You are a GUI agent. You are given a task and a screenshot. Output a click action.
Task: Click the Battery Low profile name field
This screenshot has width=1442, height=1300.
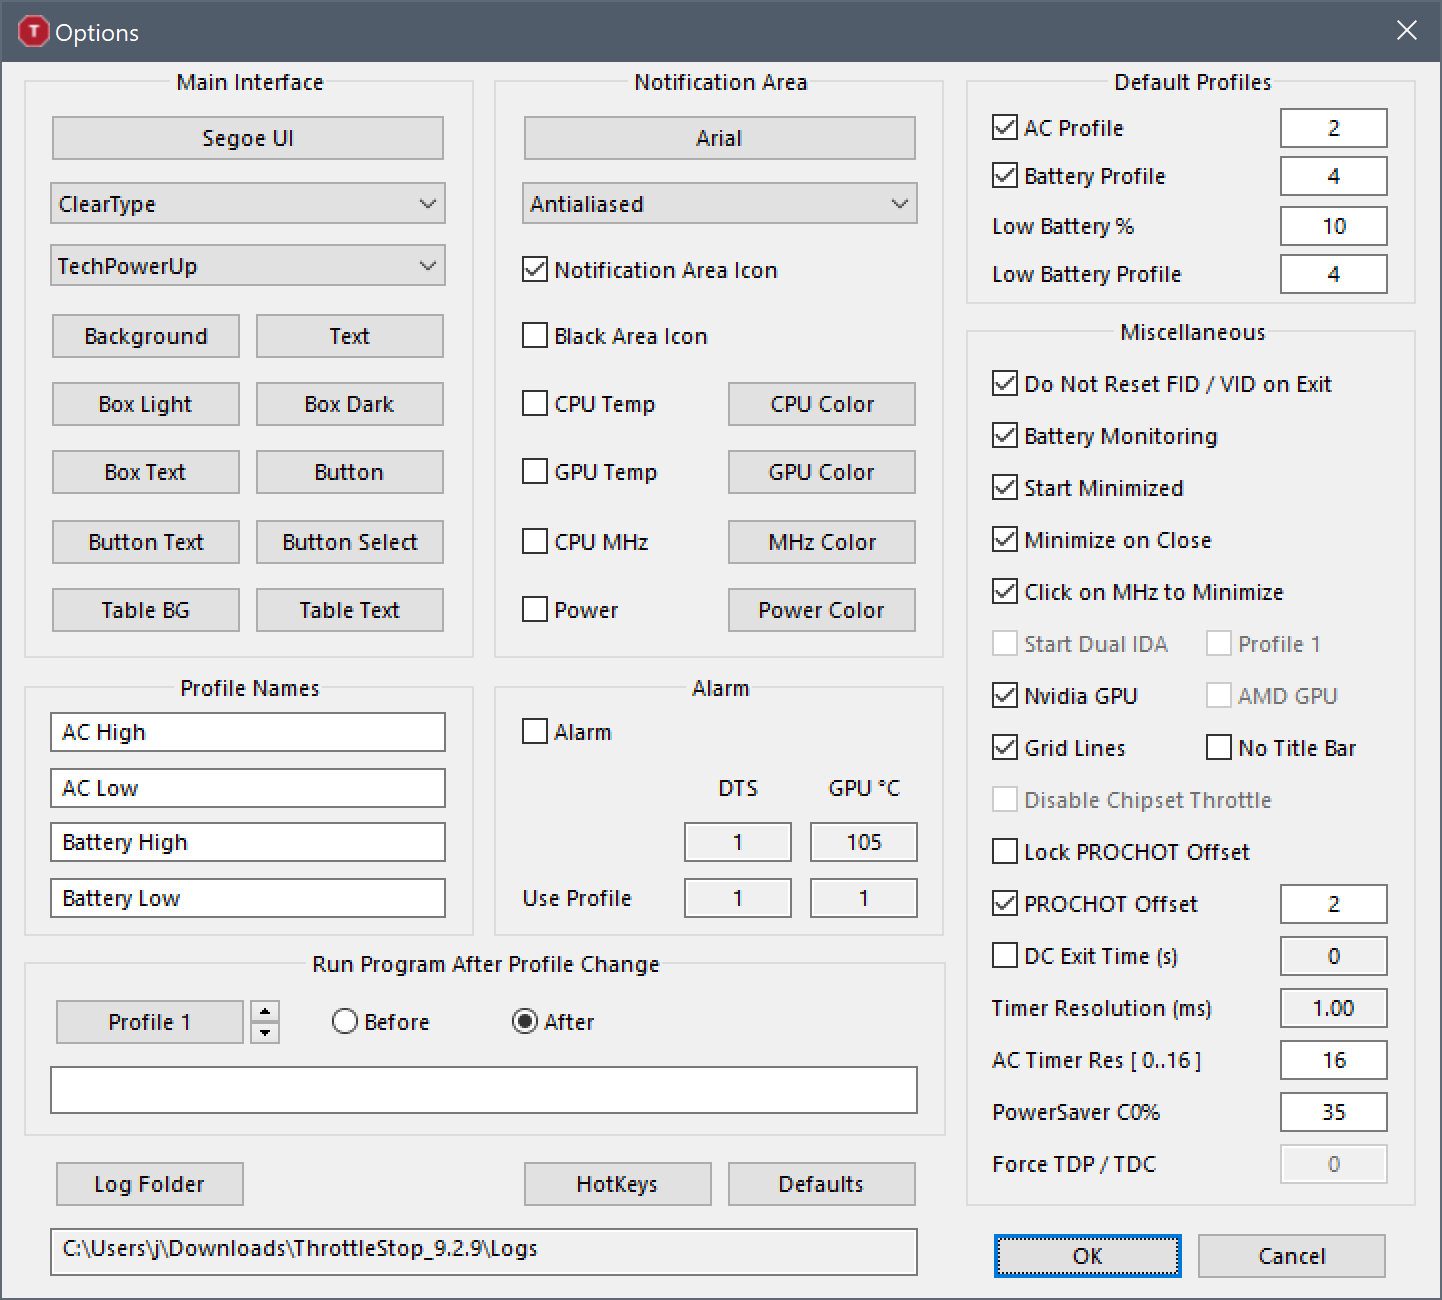coord(248,898)
